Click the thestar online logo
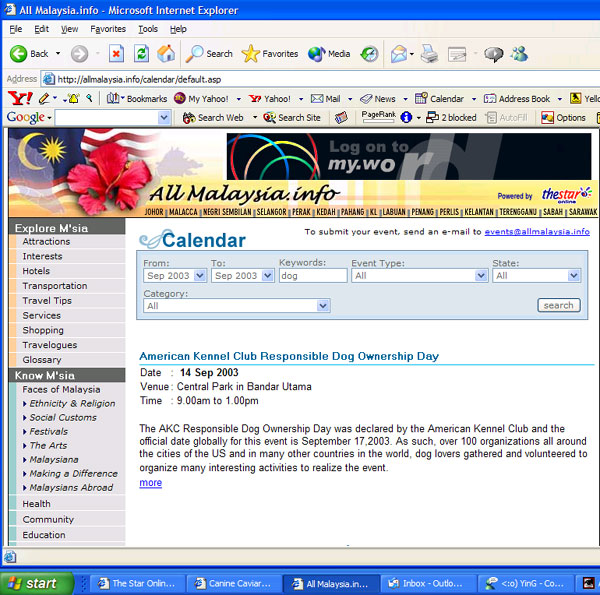This screenshot has height=595, width=600. [566, 195]
